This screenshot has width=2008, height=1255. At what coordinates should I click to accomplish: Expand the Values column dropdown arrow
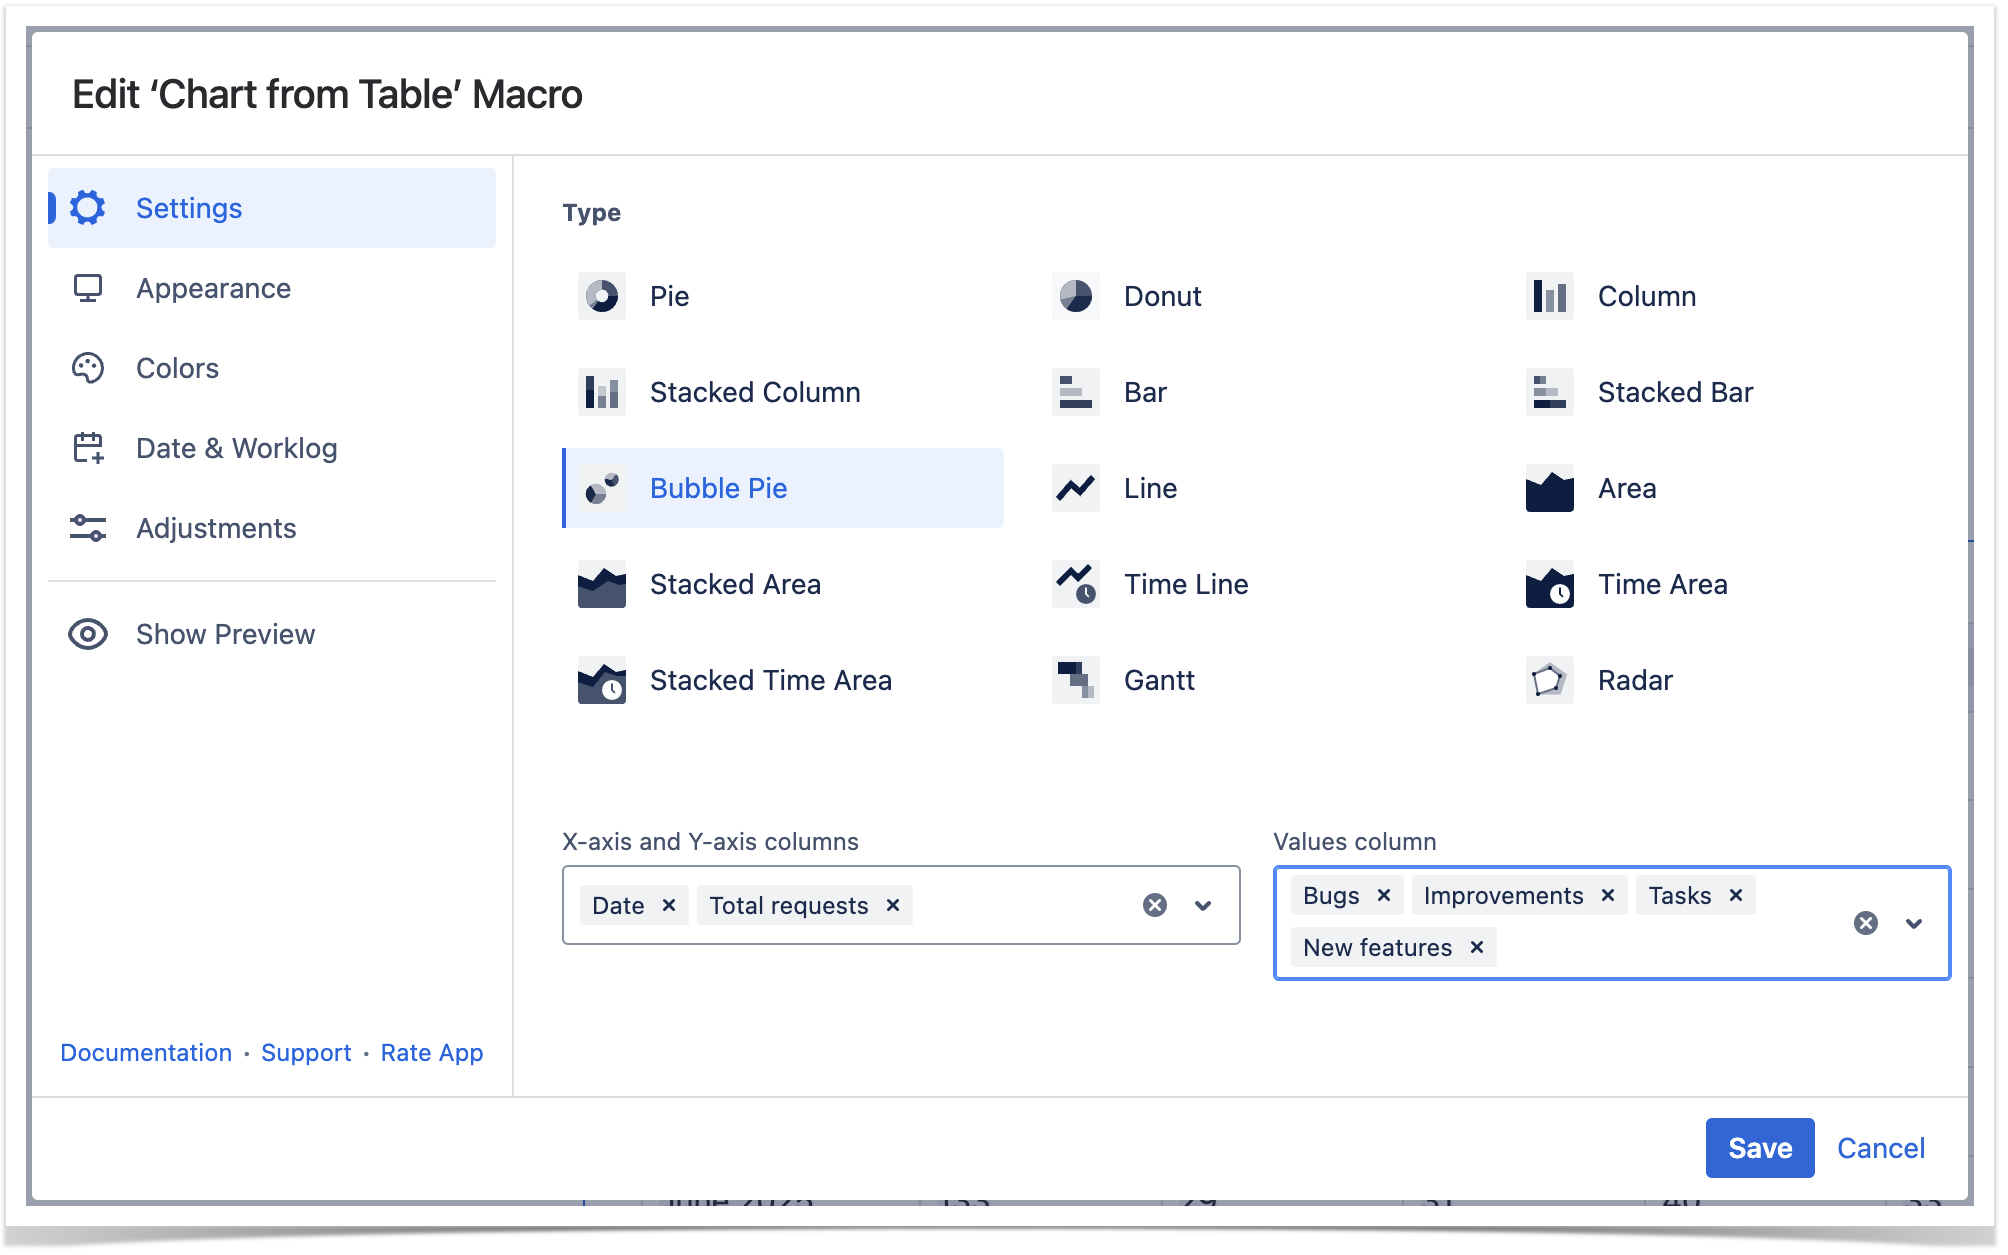tap(1914, 923)
